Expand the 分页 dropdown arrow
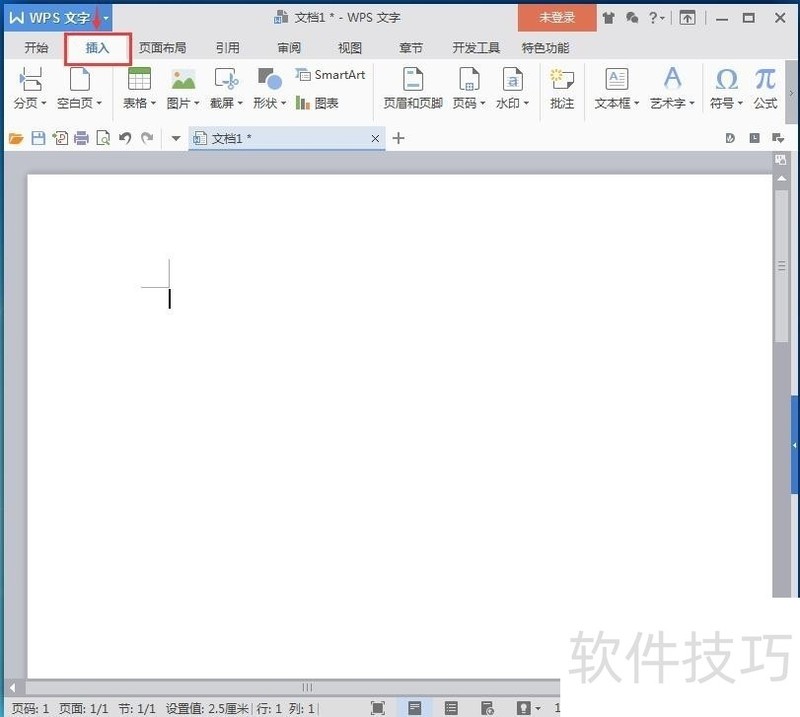Screen dimensions: 800x717 coord(44,104)
